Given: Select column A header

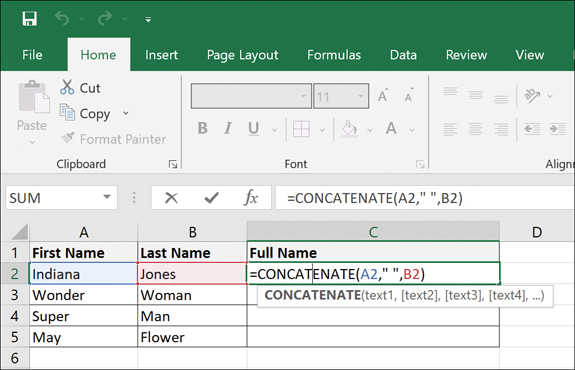Looking at the screenshot, I should (84, 232).
